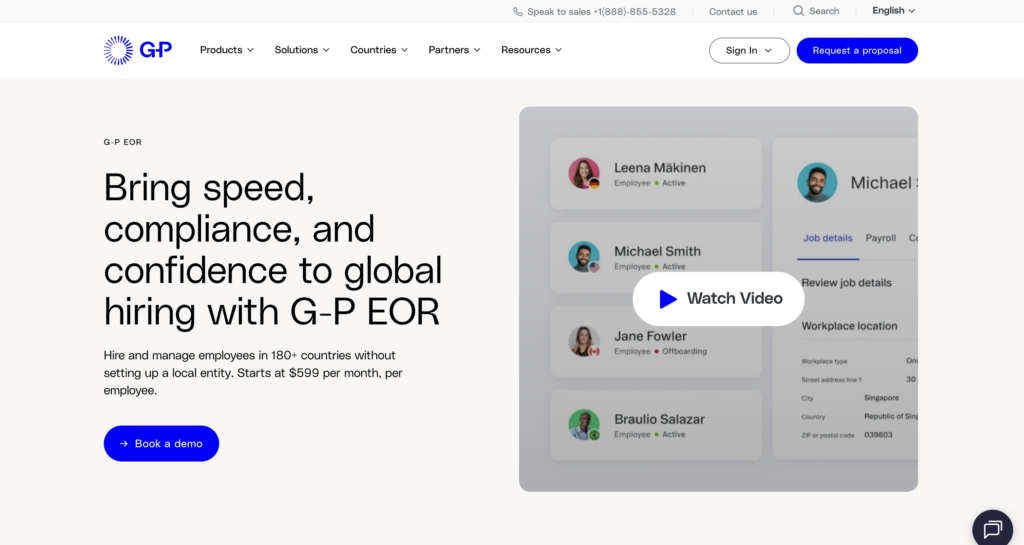This screenshot has height=545, width=1024.
Task: Click the Search text field
Action: pos(824,11)
